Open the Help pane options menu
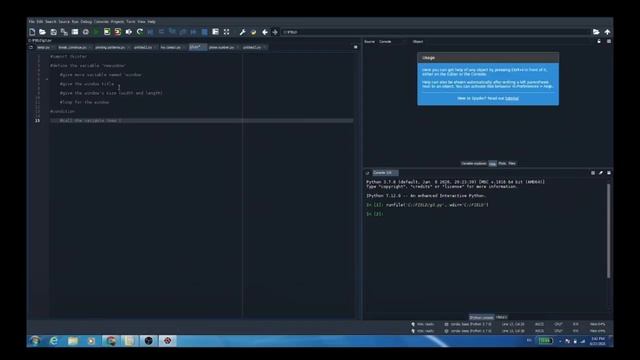Image resolution: width=640 pixels, height=360 pixels. point(609,41)
